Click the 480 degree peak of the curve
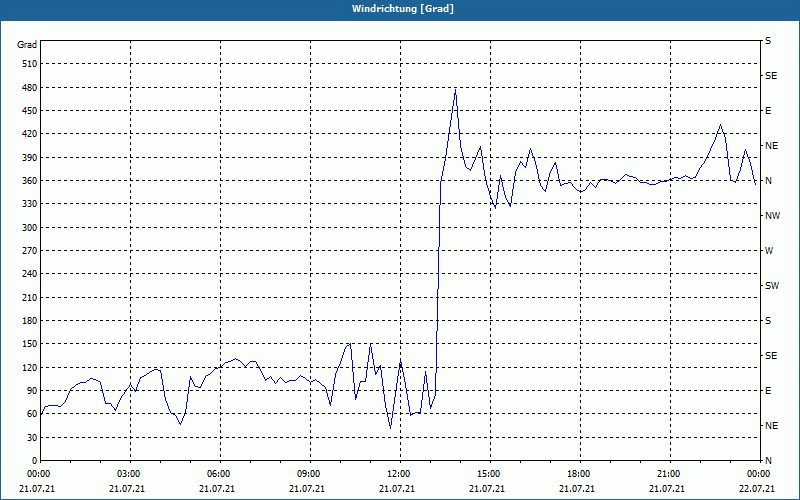Screen dimensions: 800x500 click(x=456, y=90)
